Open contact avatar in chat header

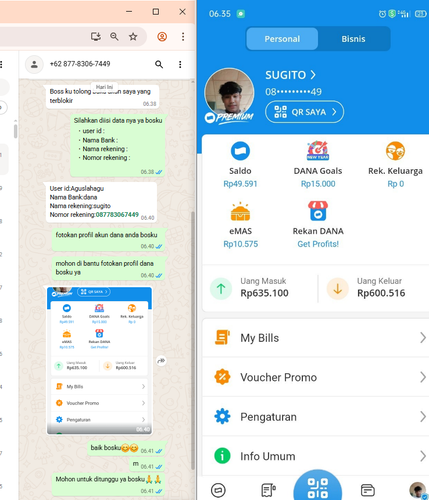[34, 64]
